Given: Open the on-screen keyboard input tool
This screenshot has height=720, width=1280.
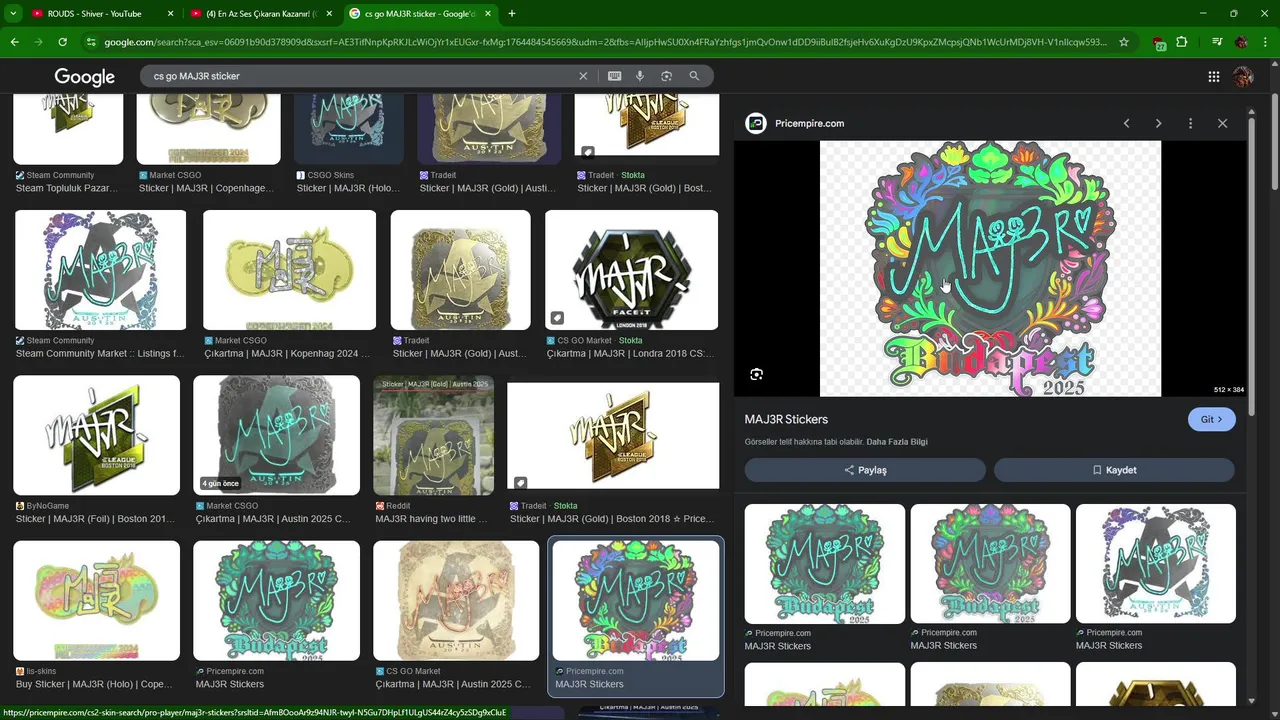Looking at the screenshot, I should click(614, 76).
